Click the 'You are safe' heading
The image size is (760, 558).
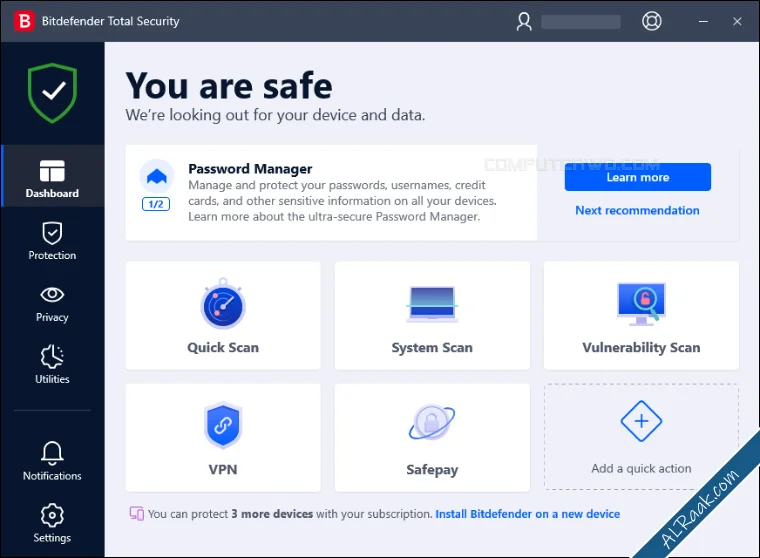click(x=229, y=86)
